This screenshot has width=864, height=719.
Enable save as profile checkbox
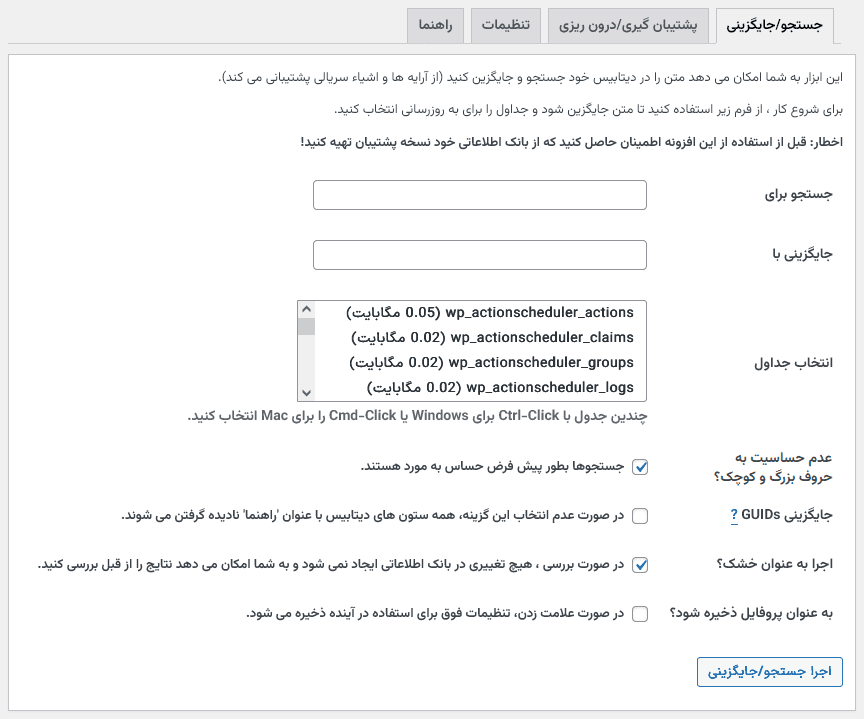[640, 614]
